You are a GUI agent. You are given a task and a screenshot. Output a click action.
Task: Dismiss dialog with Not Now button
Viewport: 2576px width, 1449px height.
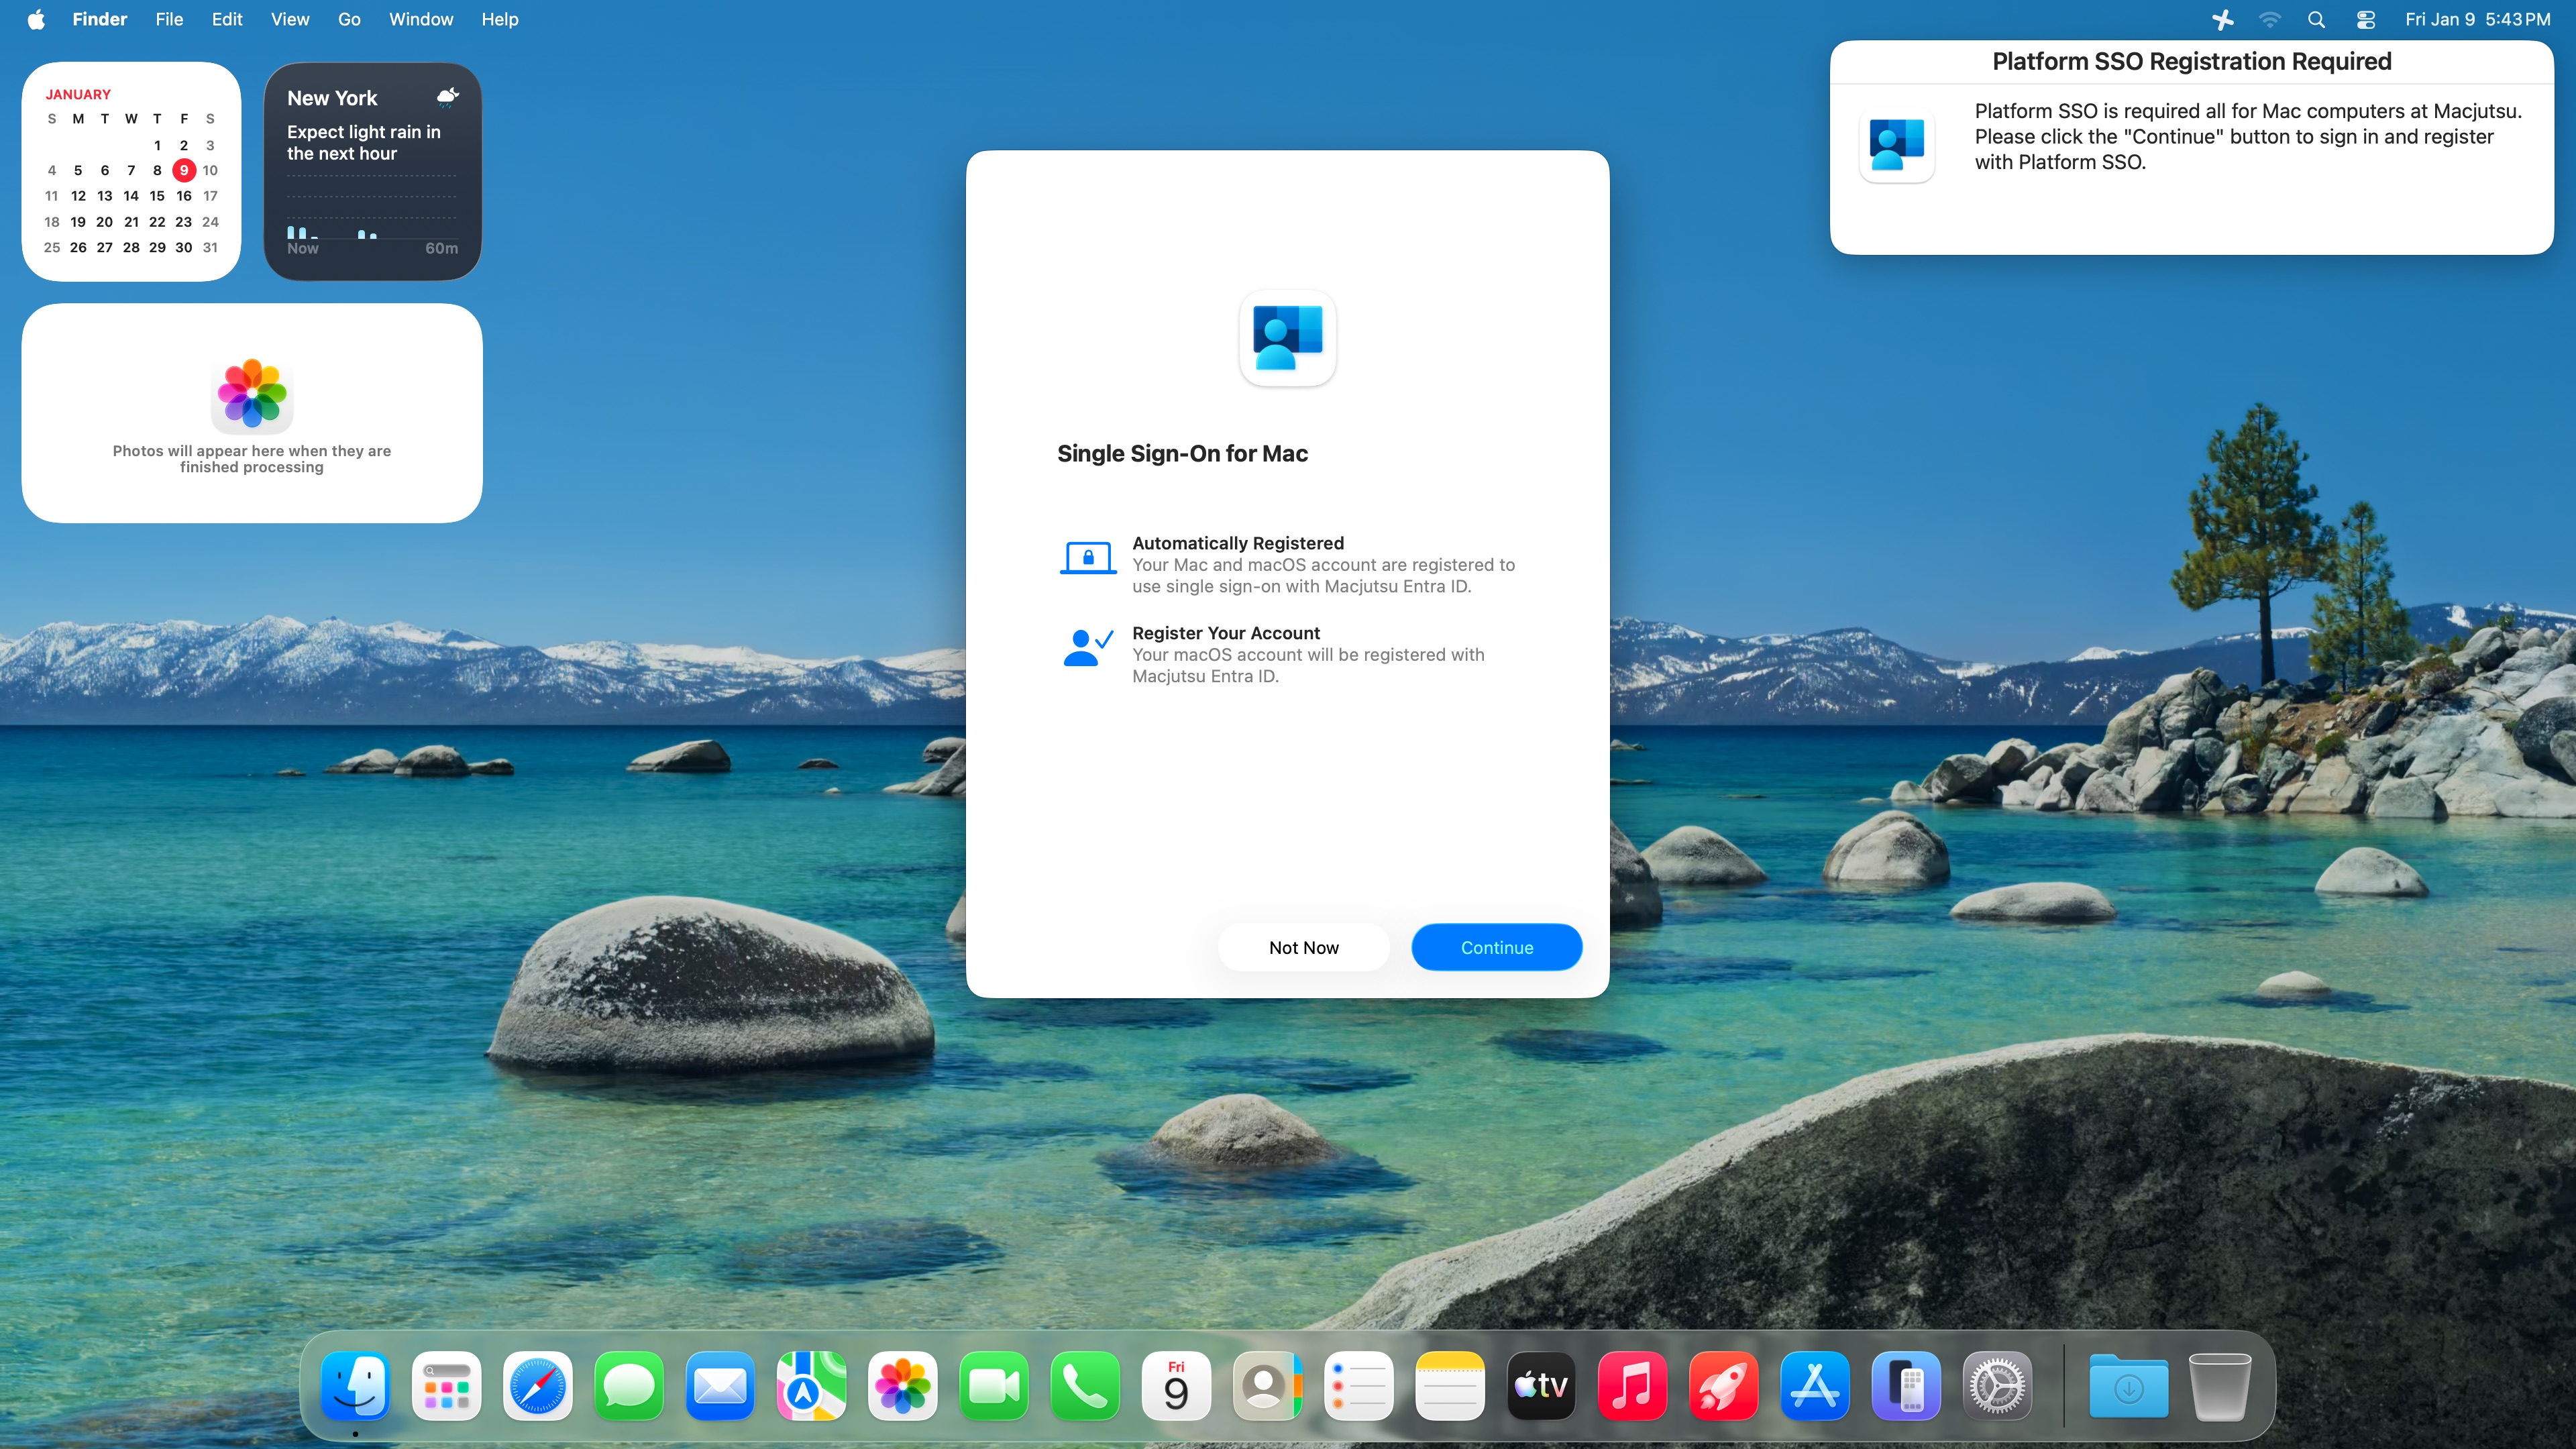pos(1303,947)
